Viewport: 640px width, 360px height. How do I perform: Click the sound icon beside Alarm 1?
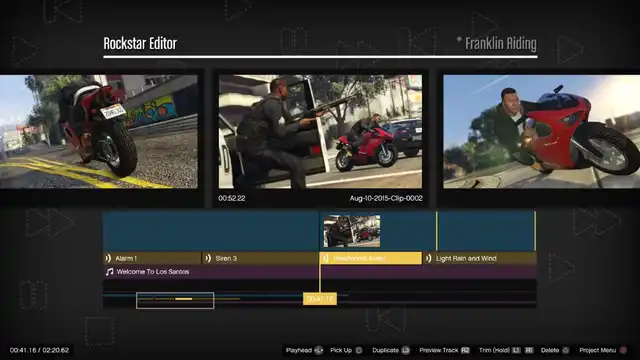(108, 258)
